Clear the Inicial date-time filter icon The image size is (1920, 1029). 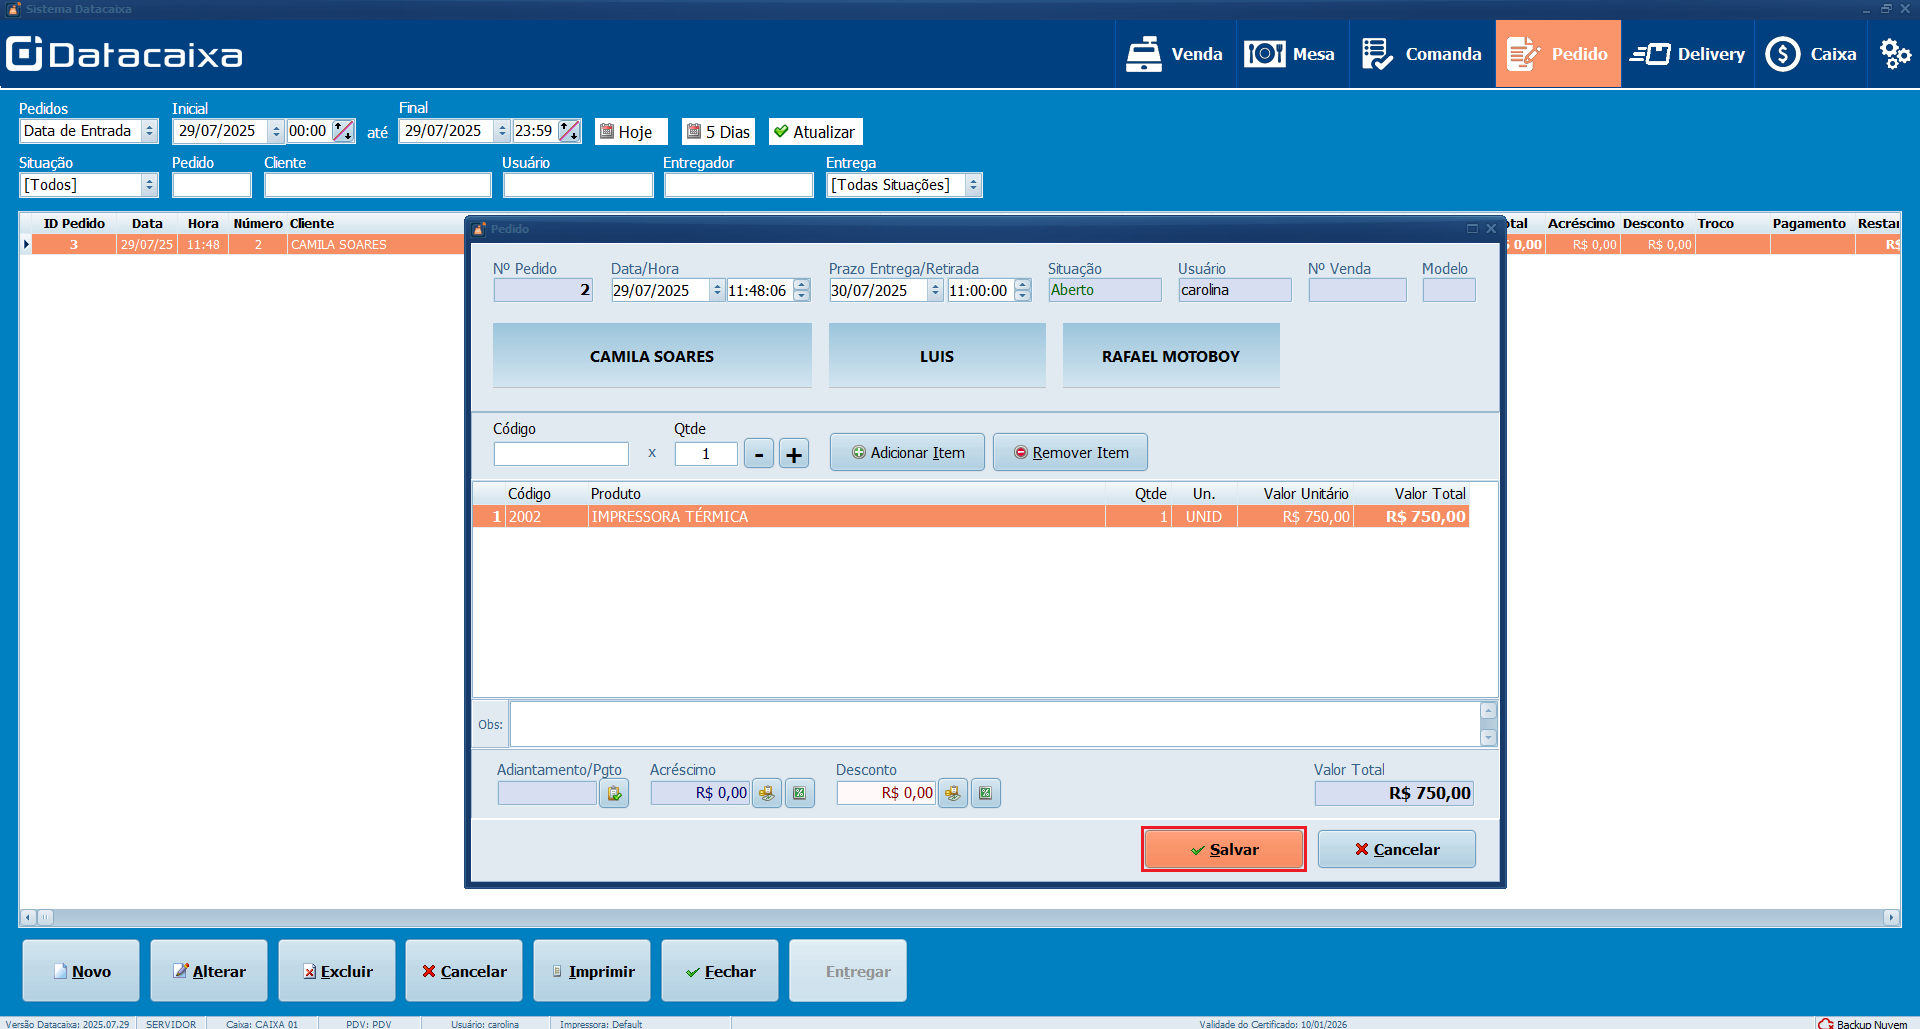pos(343,131)
